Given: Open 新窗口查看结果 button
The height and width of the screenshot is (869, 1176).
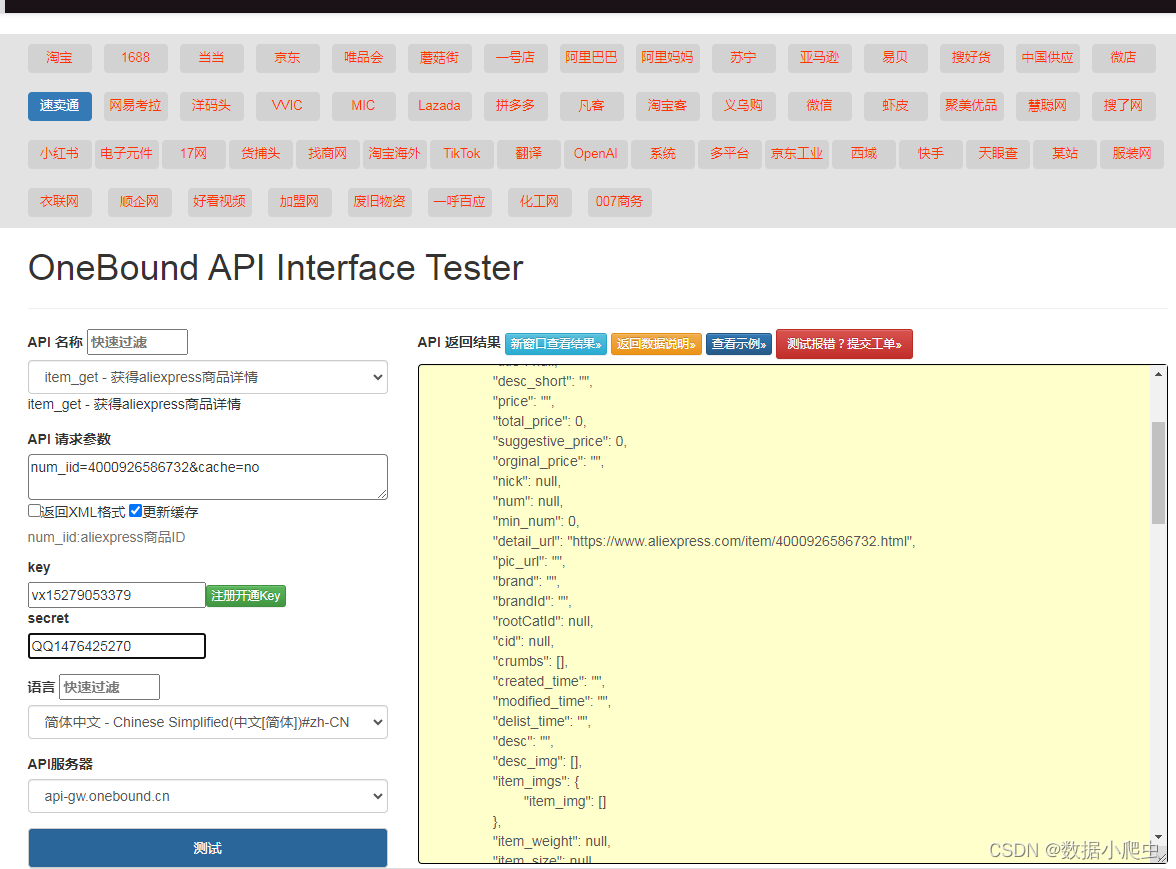Looking at the screenshot, I should 556,344.
